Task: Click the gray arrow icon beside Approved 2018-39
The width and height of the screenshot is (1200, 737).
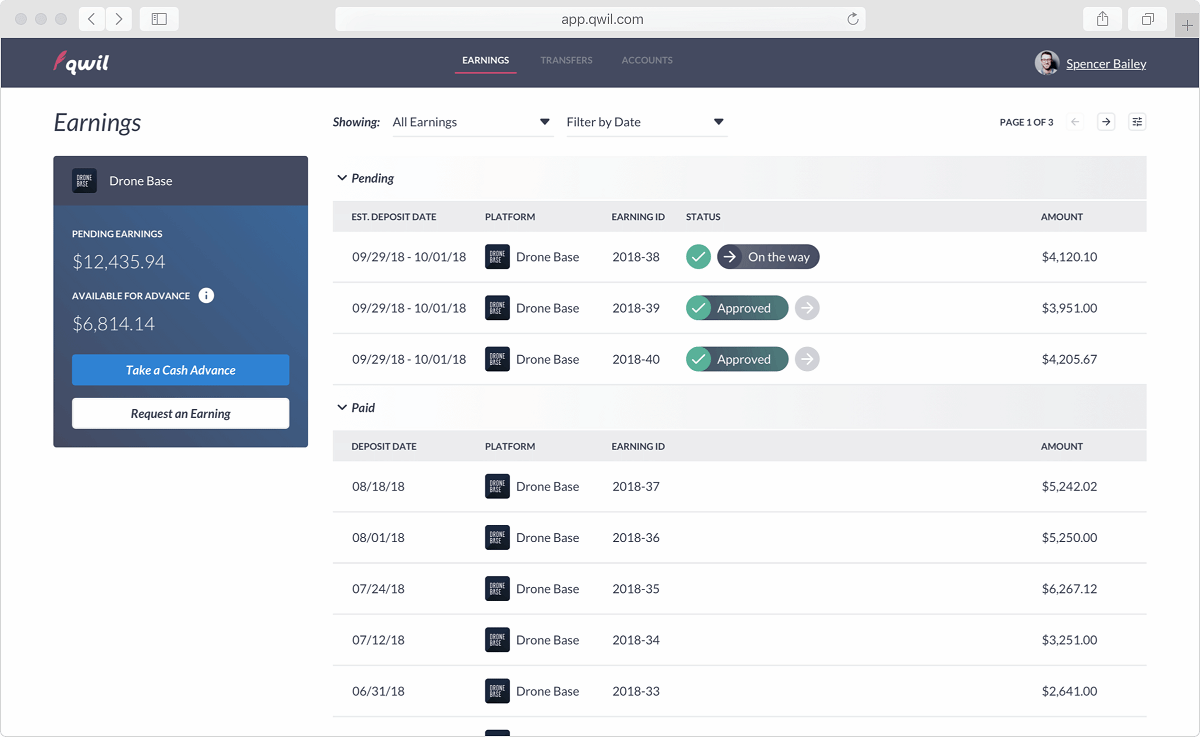Action: tap(807, 307)
